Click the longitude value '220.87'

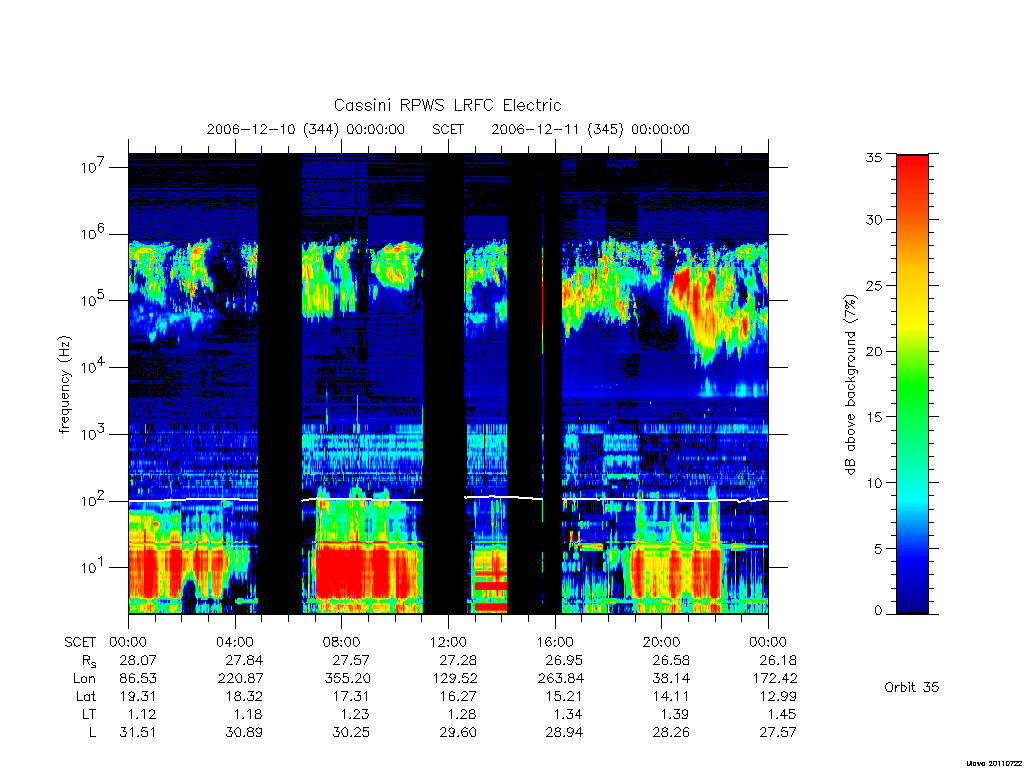point(240,679)
